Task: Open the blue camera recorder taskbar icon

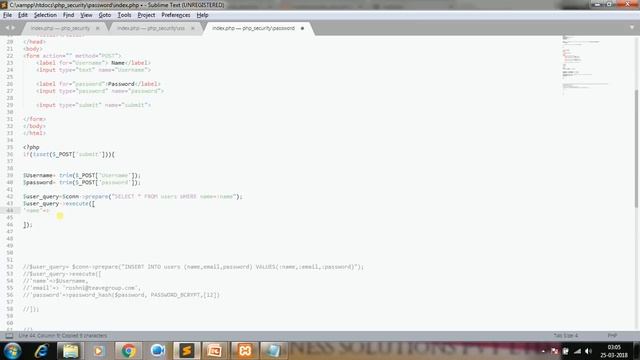Action: (x=157, y=351)
